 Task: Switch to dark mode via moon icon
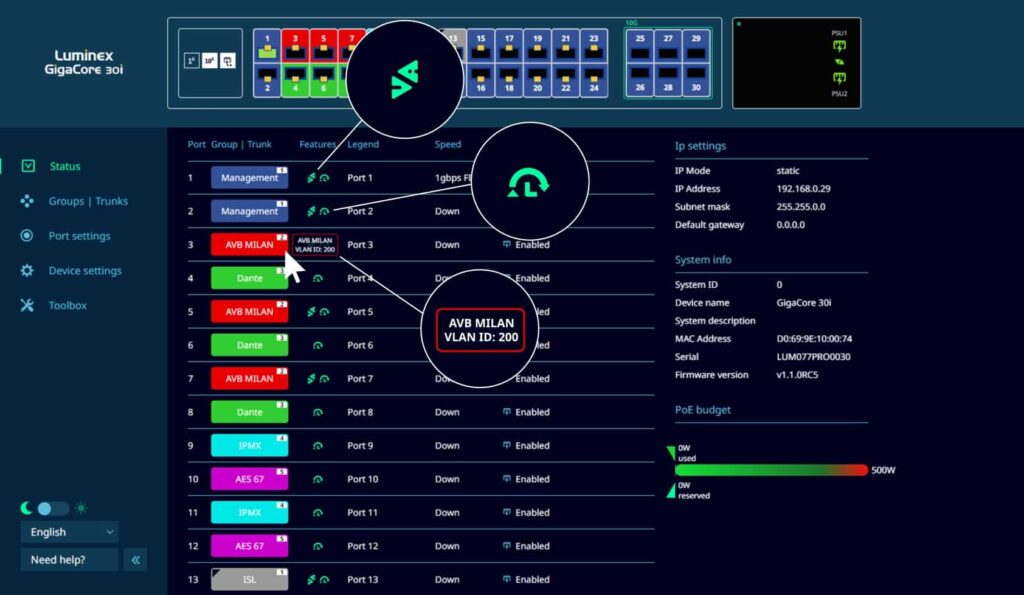[27, 508]
